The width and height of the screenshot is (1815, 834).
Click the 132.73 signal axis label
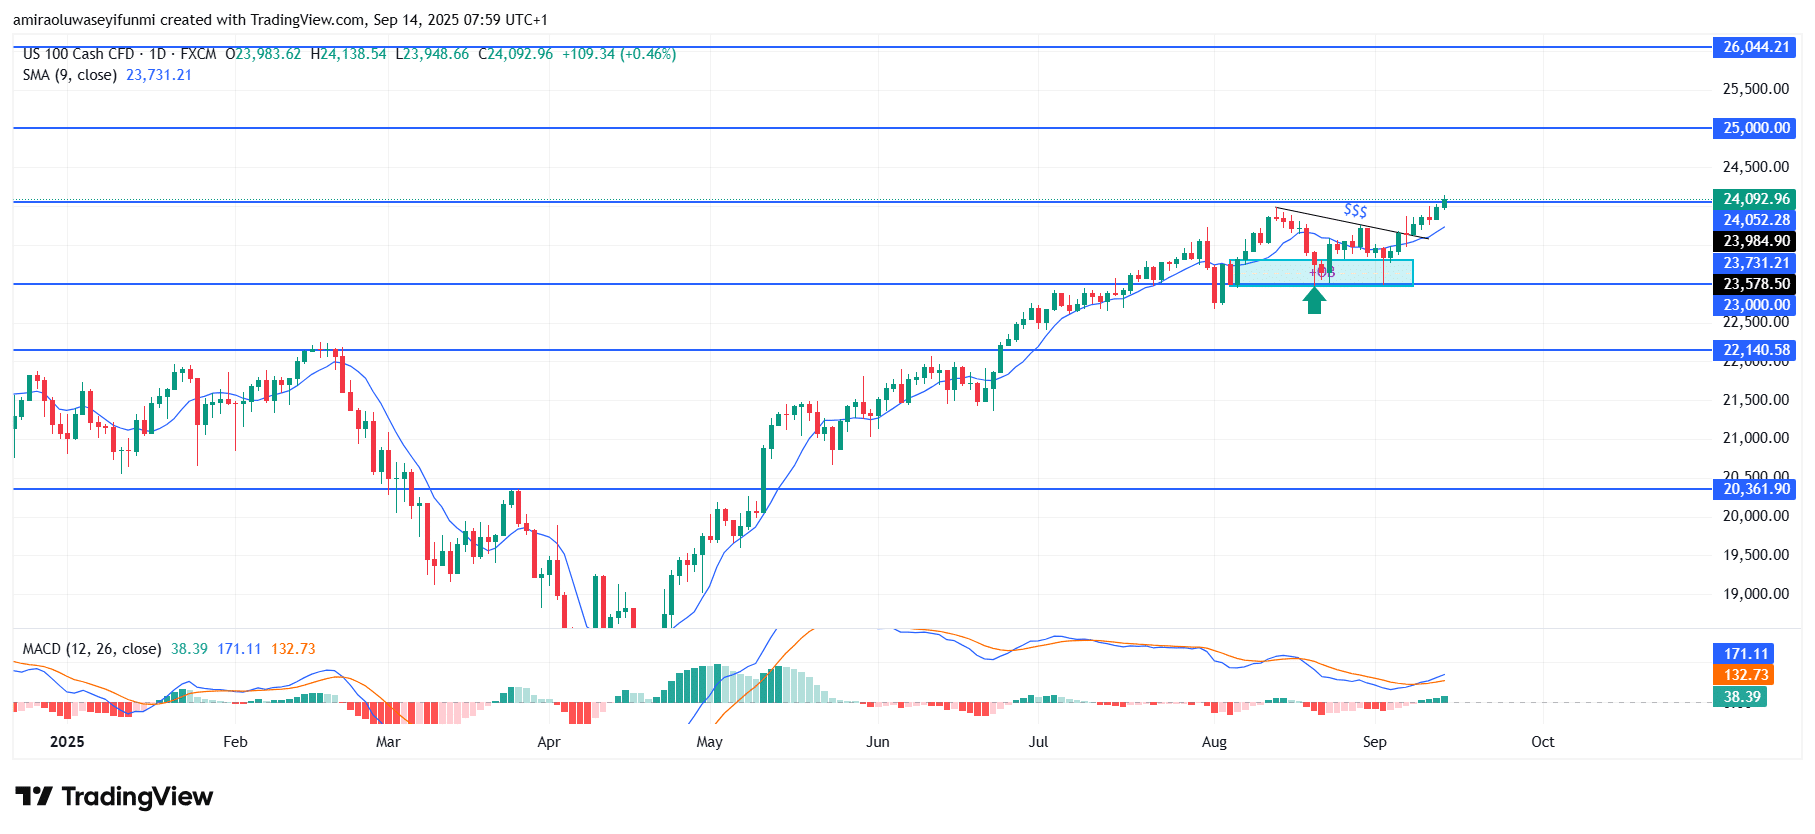pos(1745,675)
